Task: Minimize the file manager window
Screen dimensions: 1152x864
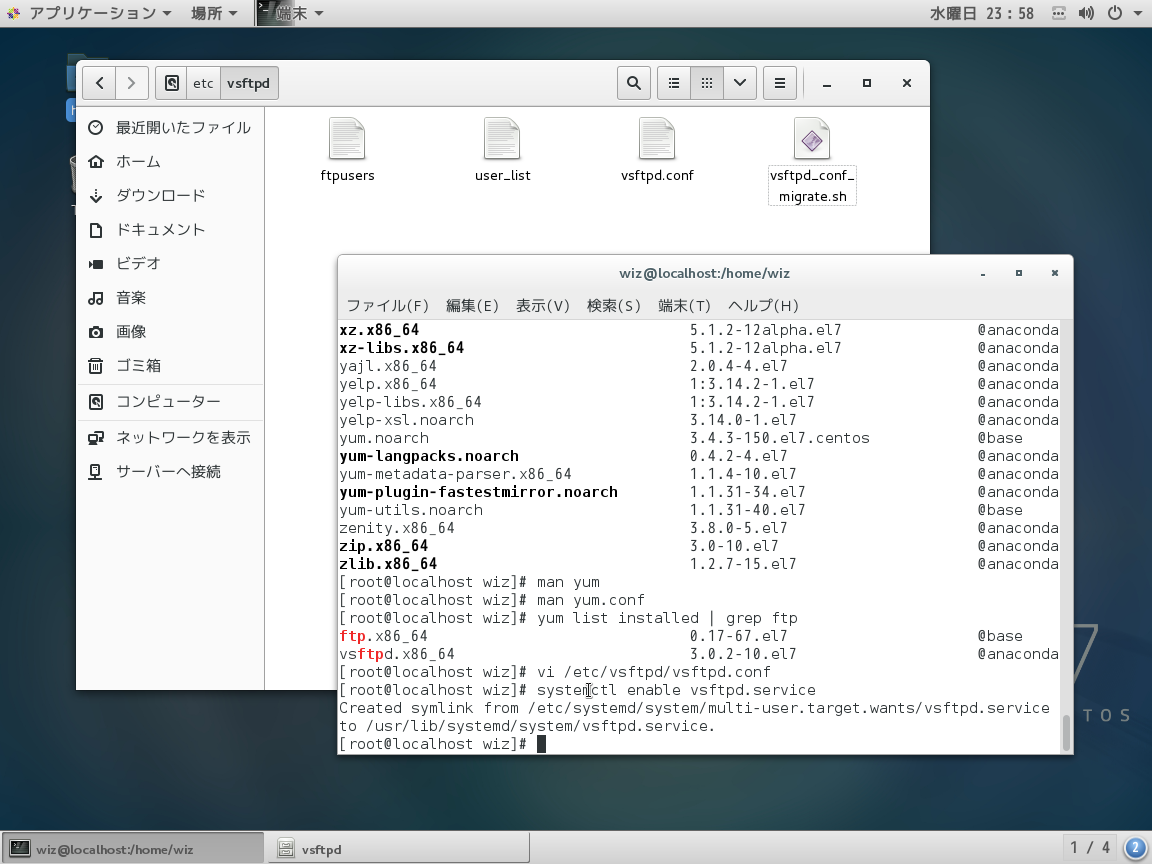Action: point(827,84)
